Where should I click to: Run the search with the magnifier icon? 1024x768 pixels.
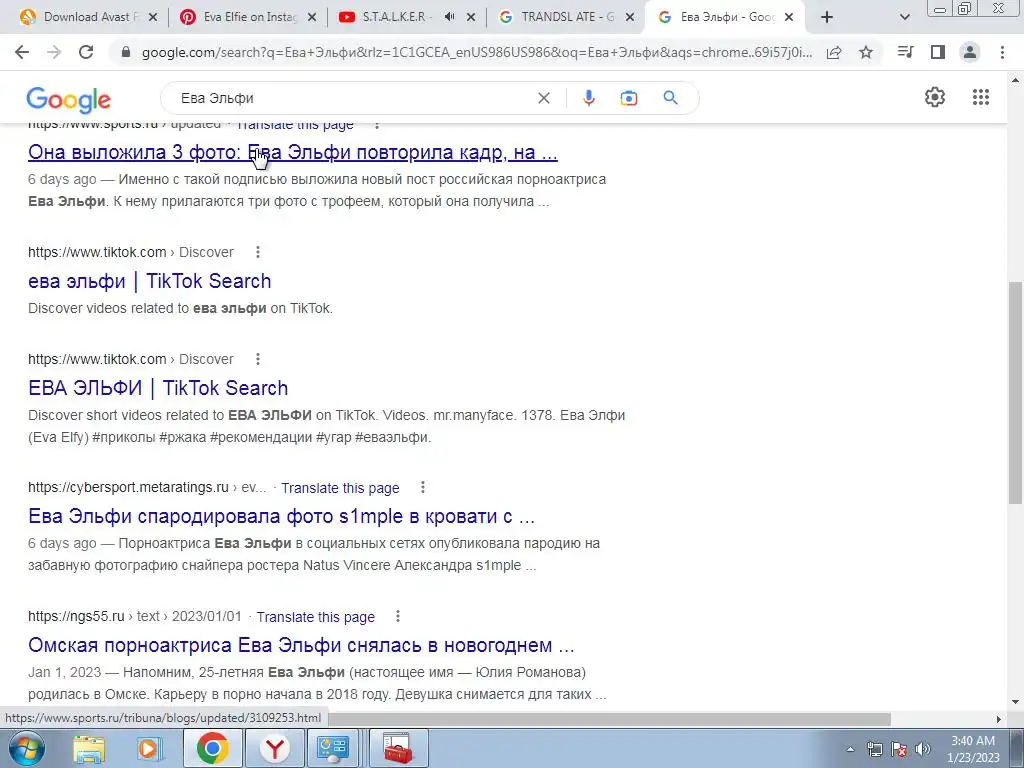670,98
